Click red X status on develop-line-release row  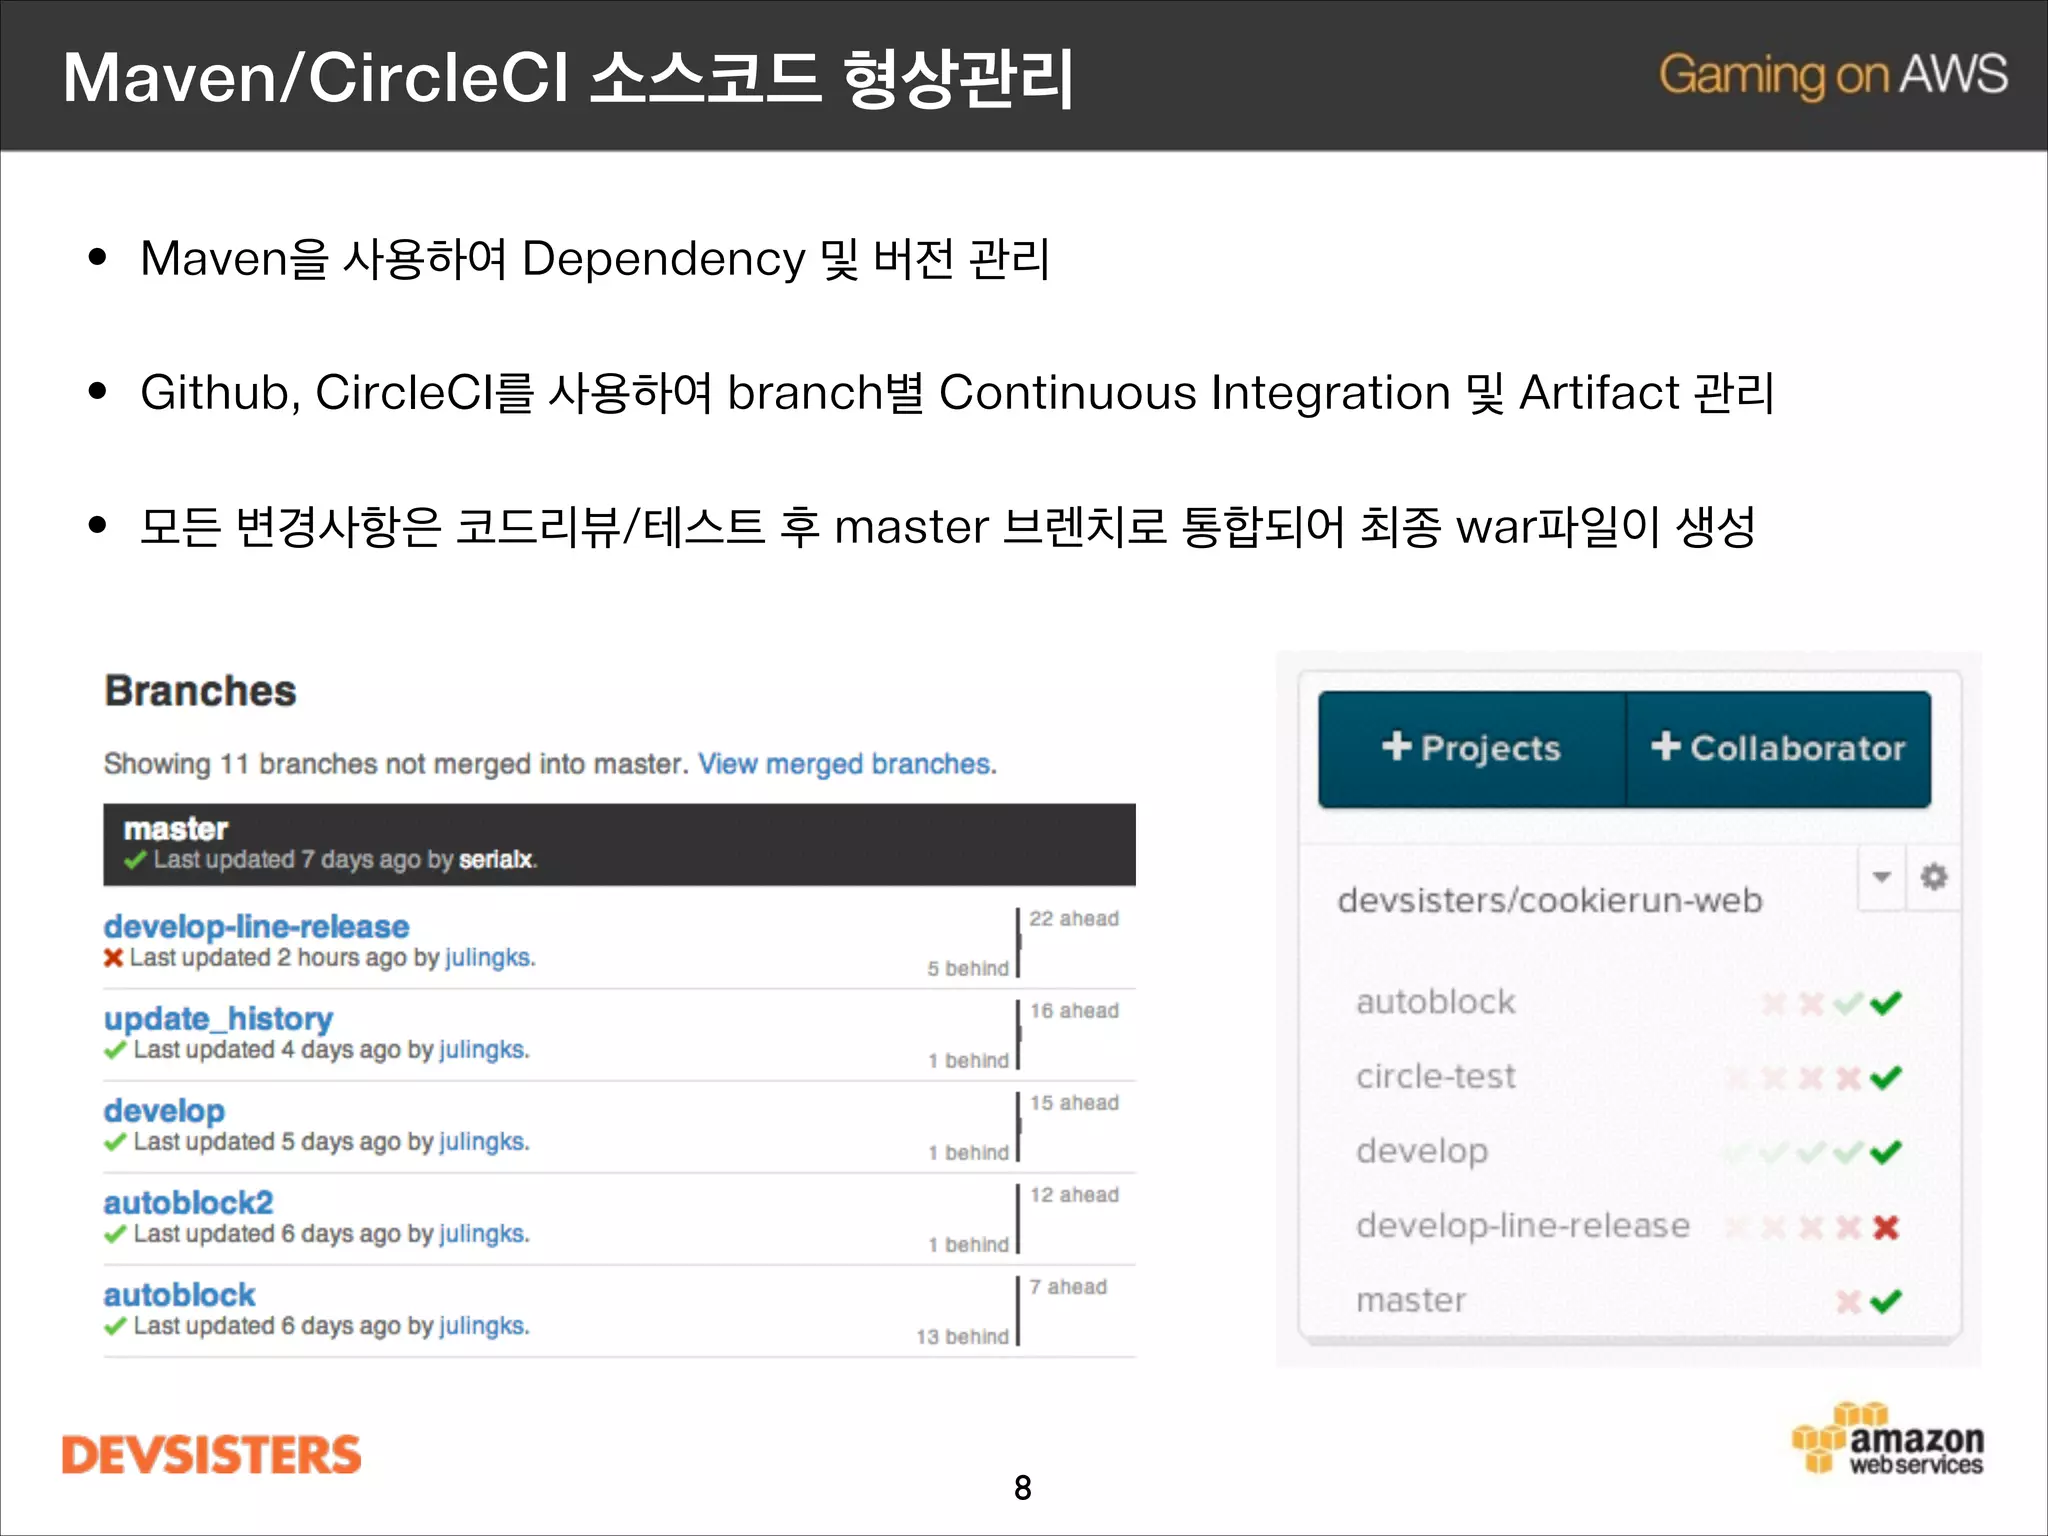point(114,958)
